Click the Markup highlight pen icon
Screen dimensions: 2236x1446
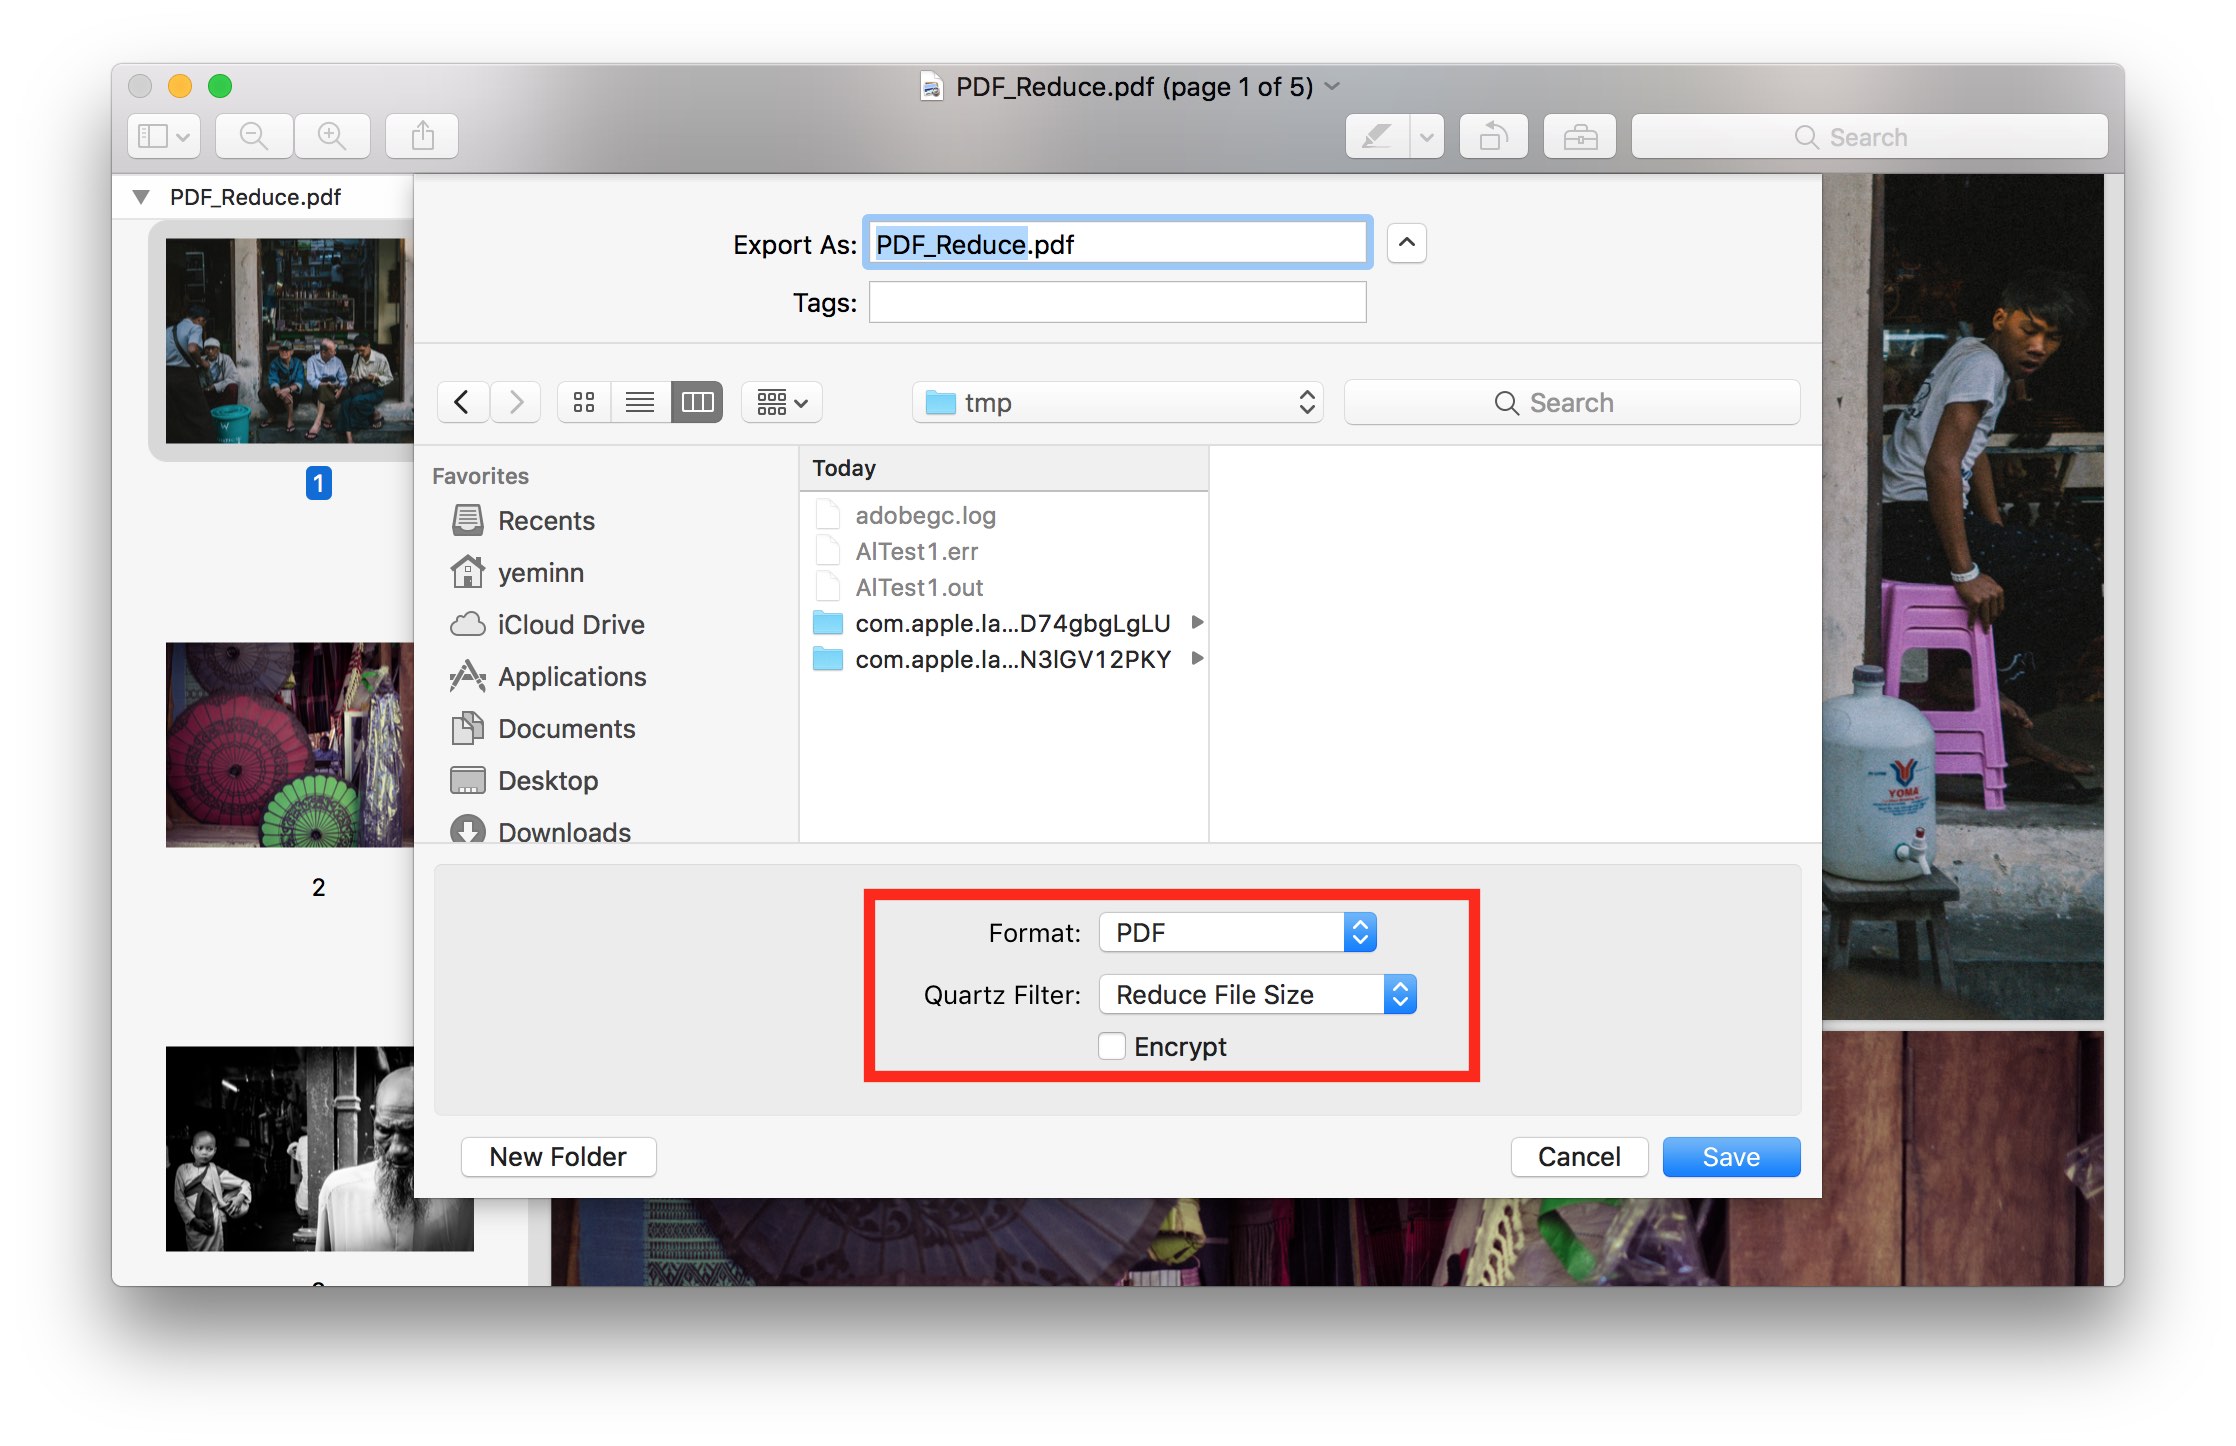[1377, 136]
